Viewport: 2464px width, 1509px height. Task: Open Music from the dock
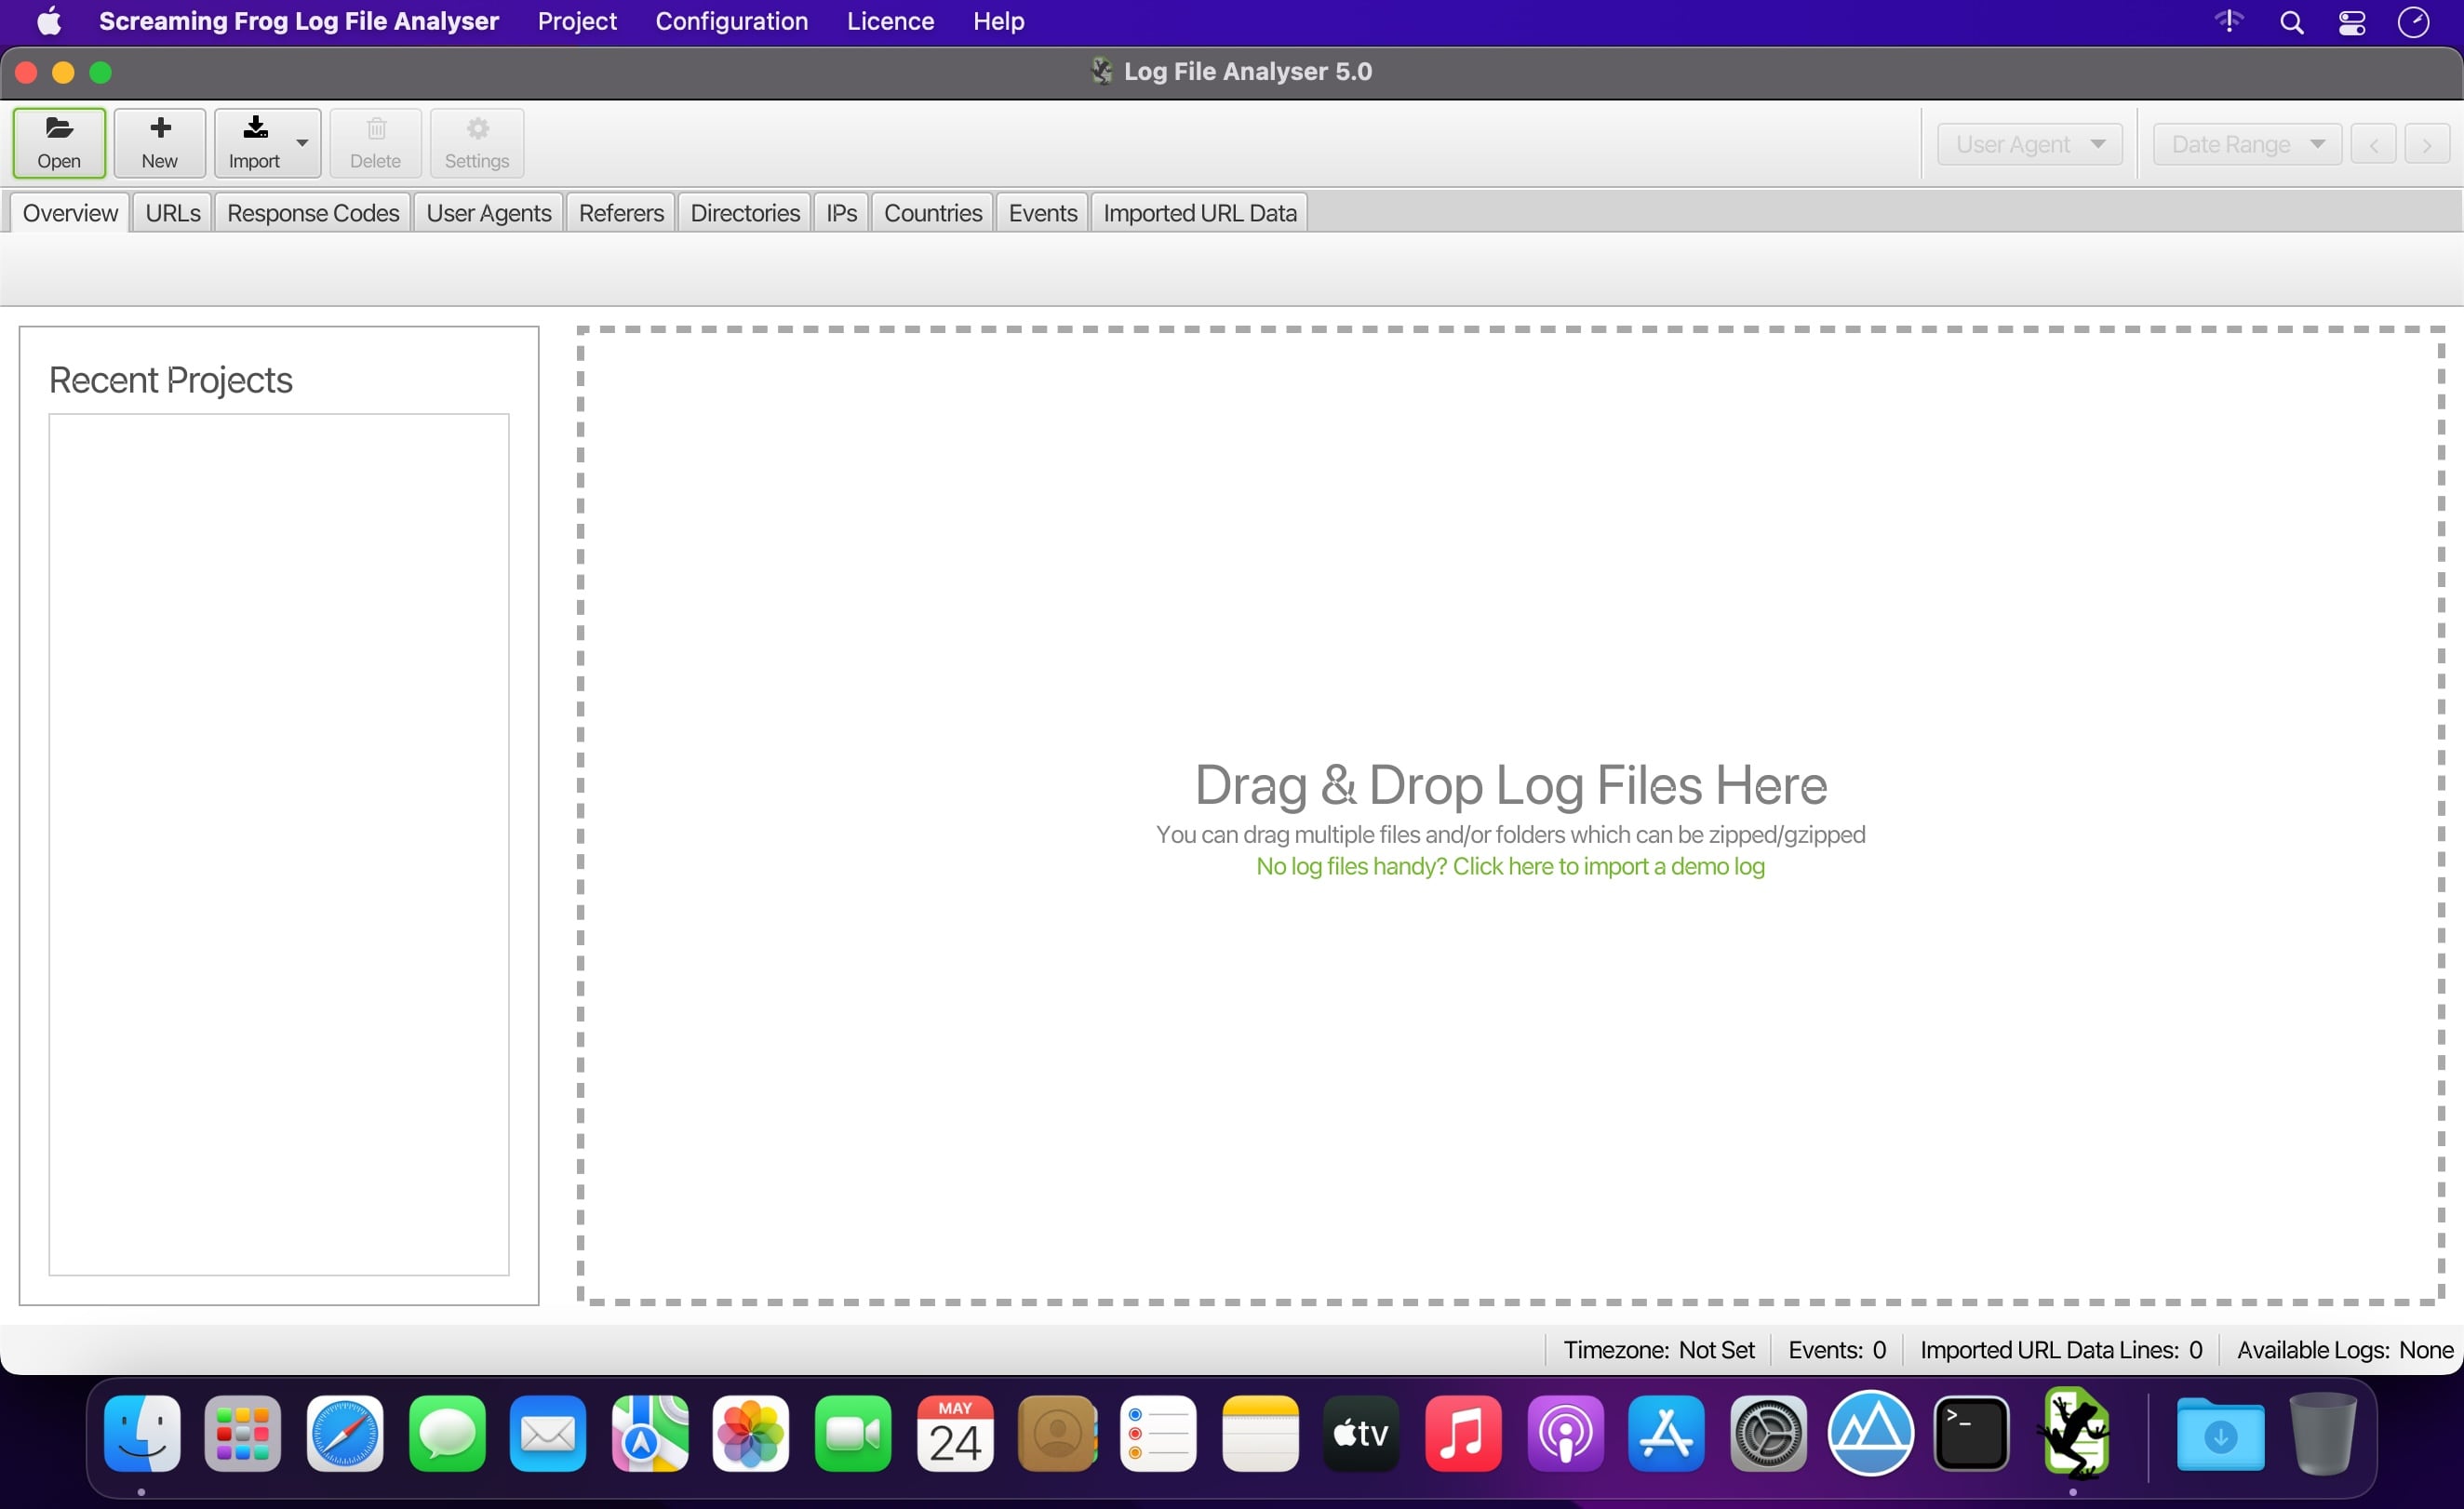[1463, 1433]
